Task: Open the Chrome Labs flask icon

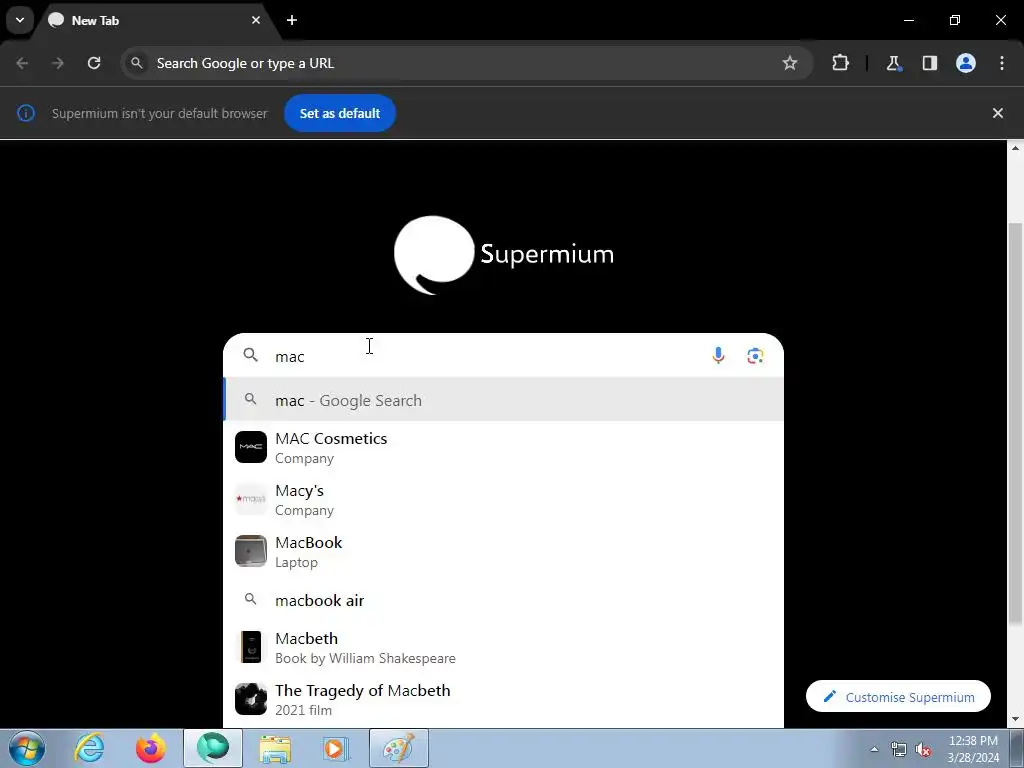Action: pyautogui.click(x=893, y=63)
